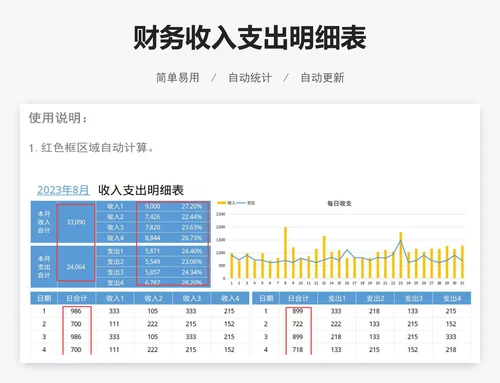
Task: Click the tallest yellow income bar in chart
Action: click(x=285, y=253)
